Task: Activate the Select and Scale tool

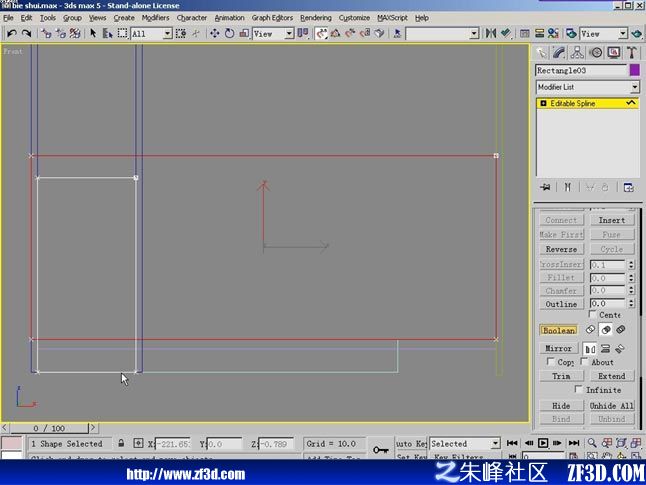Action: tap(244, 33)
